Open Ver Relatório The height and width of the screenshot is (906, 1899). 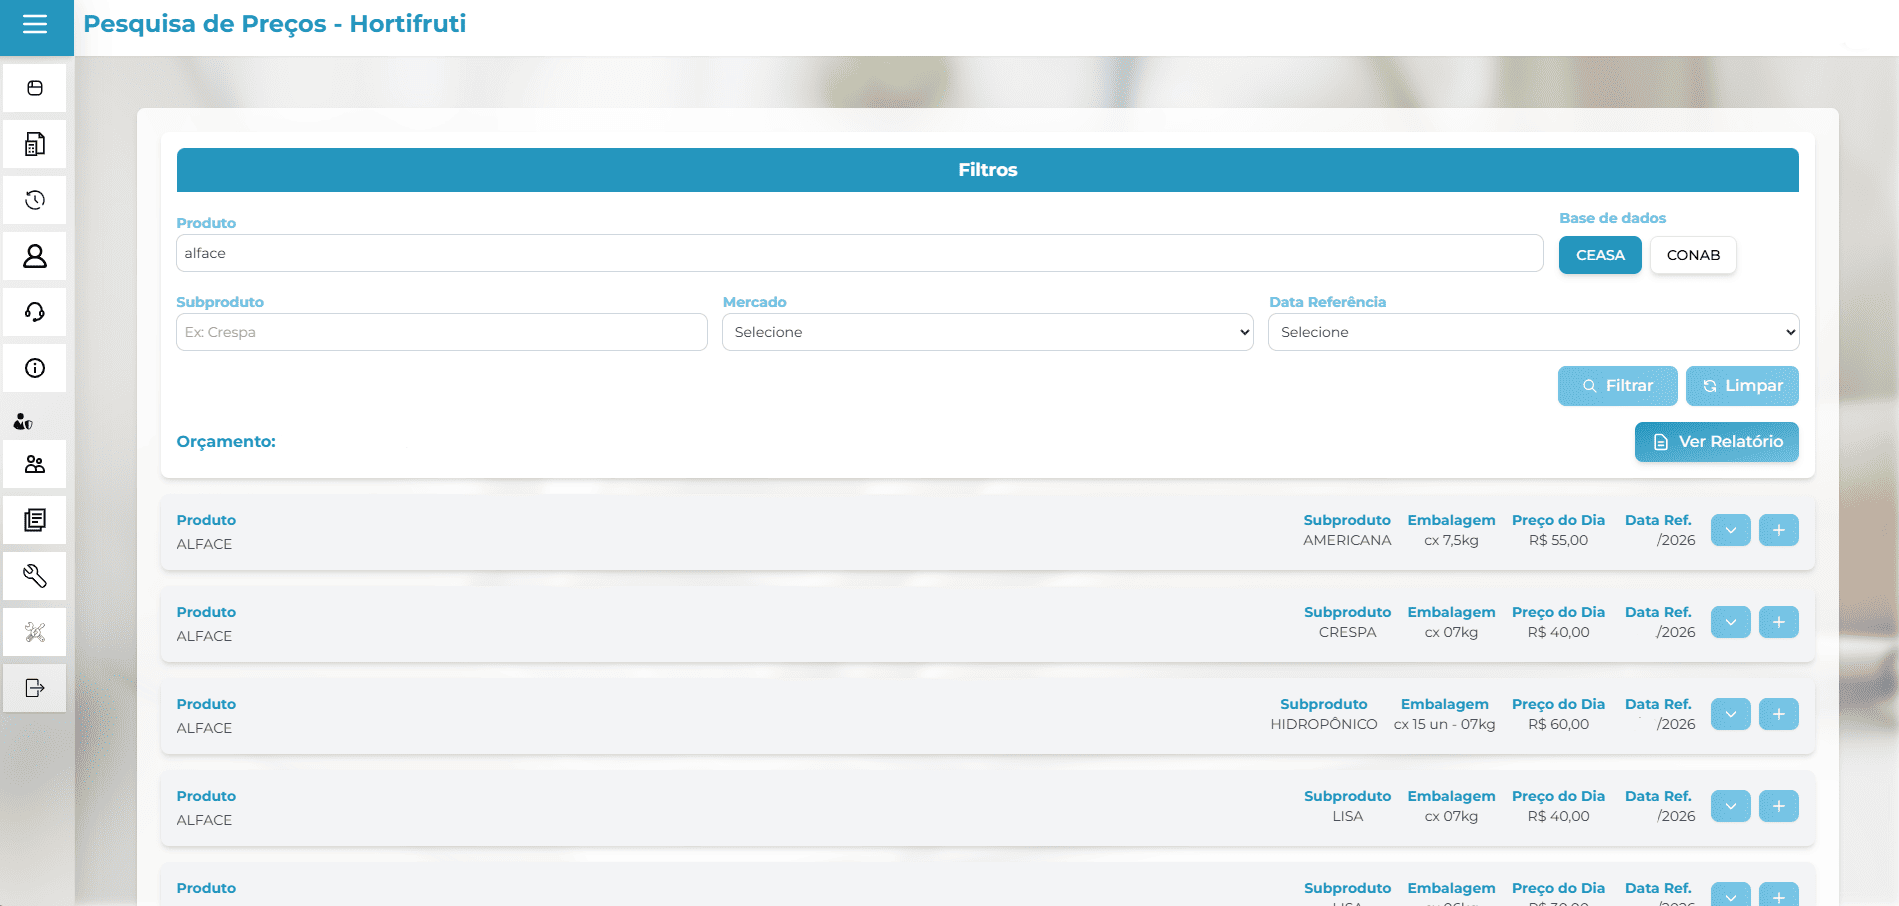(1716, 442)
